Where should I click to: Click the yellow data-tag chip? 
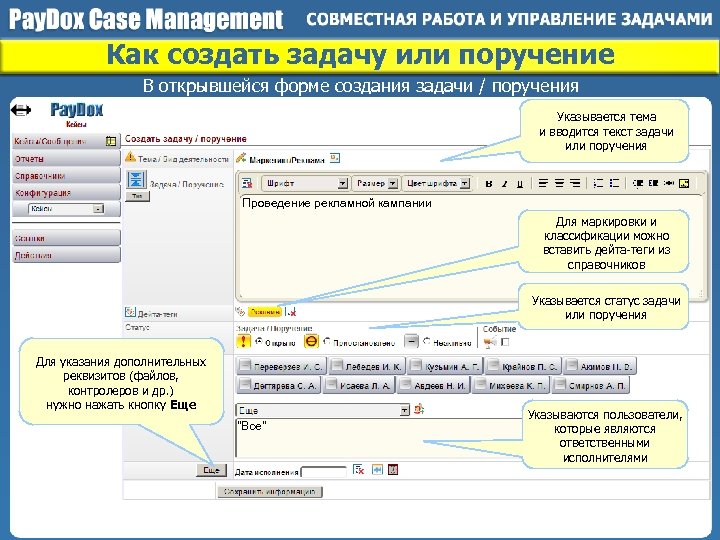(x=265, y=312)
